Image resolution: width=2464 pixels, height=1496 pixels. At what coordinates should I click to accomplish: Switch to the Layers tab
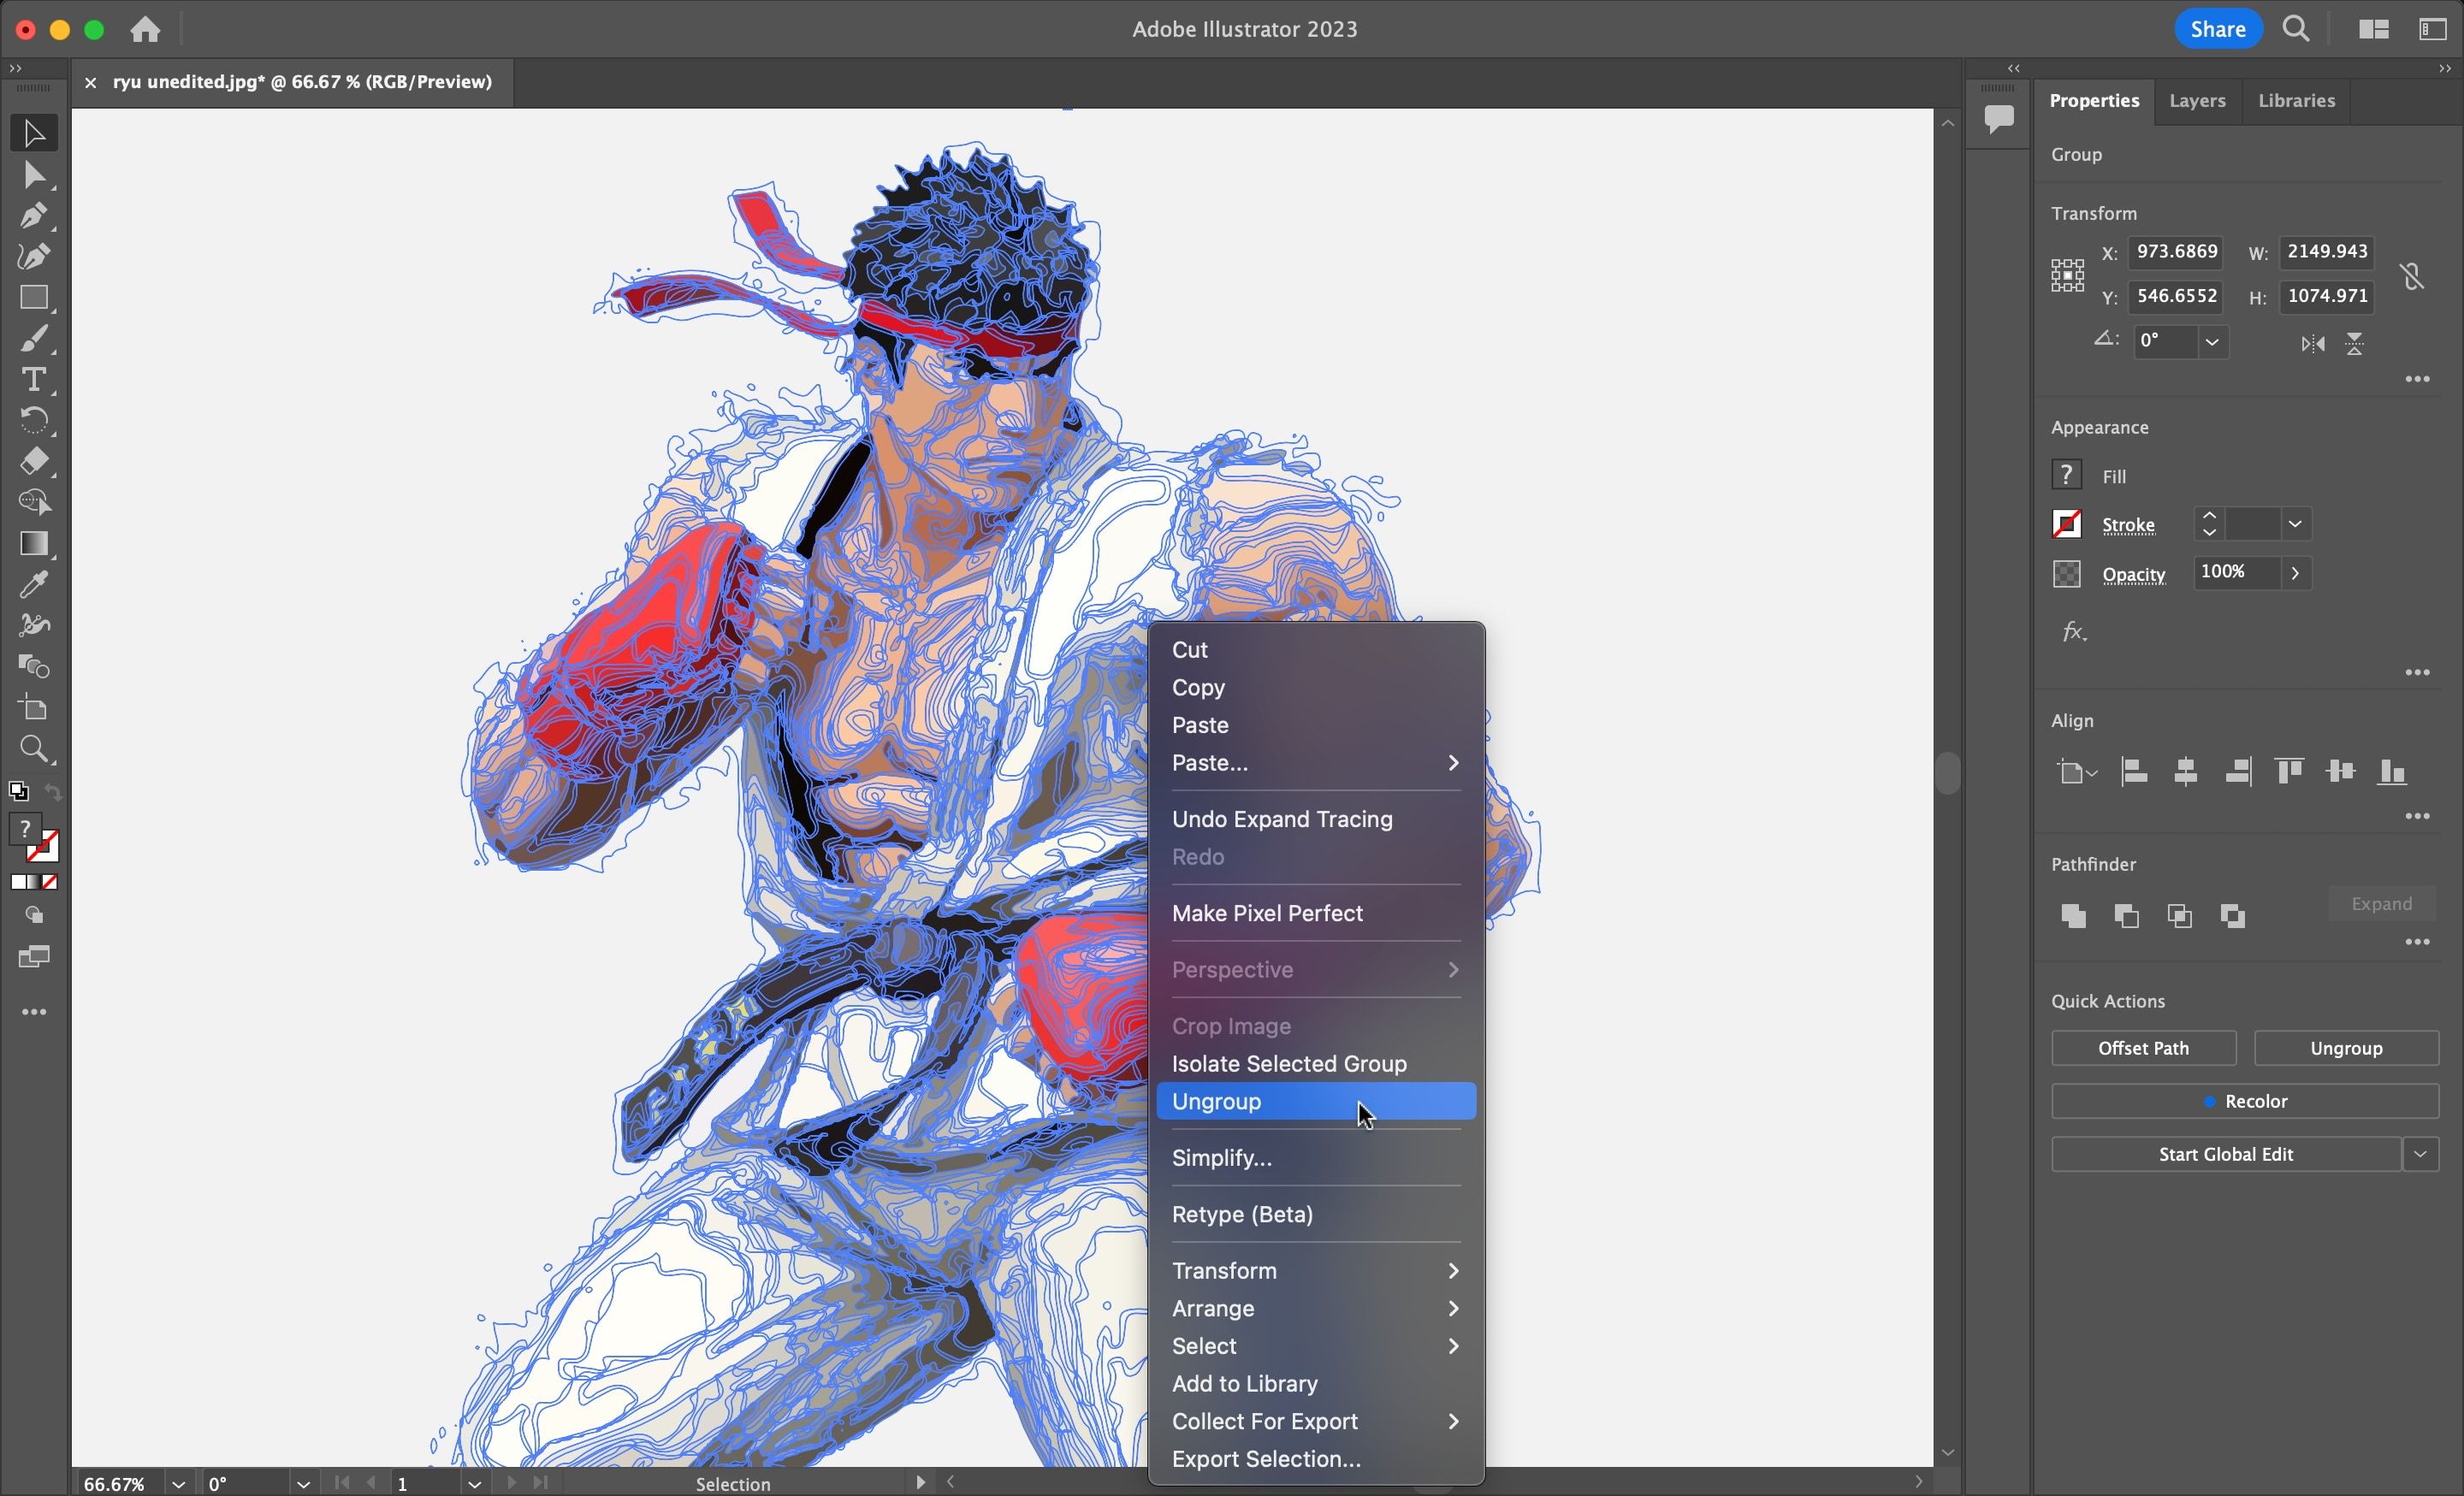coord(2197,101)
